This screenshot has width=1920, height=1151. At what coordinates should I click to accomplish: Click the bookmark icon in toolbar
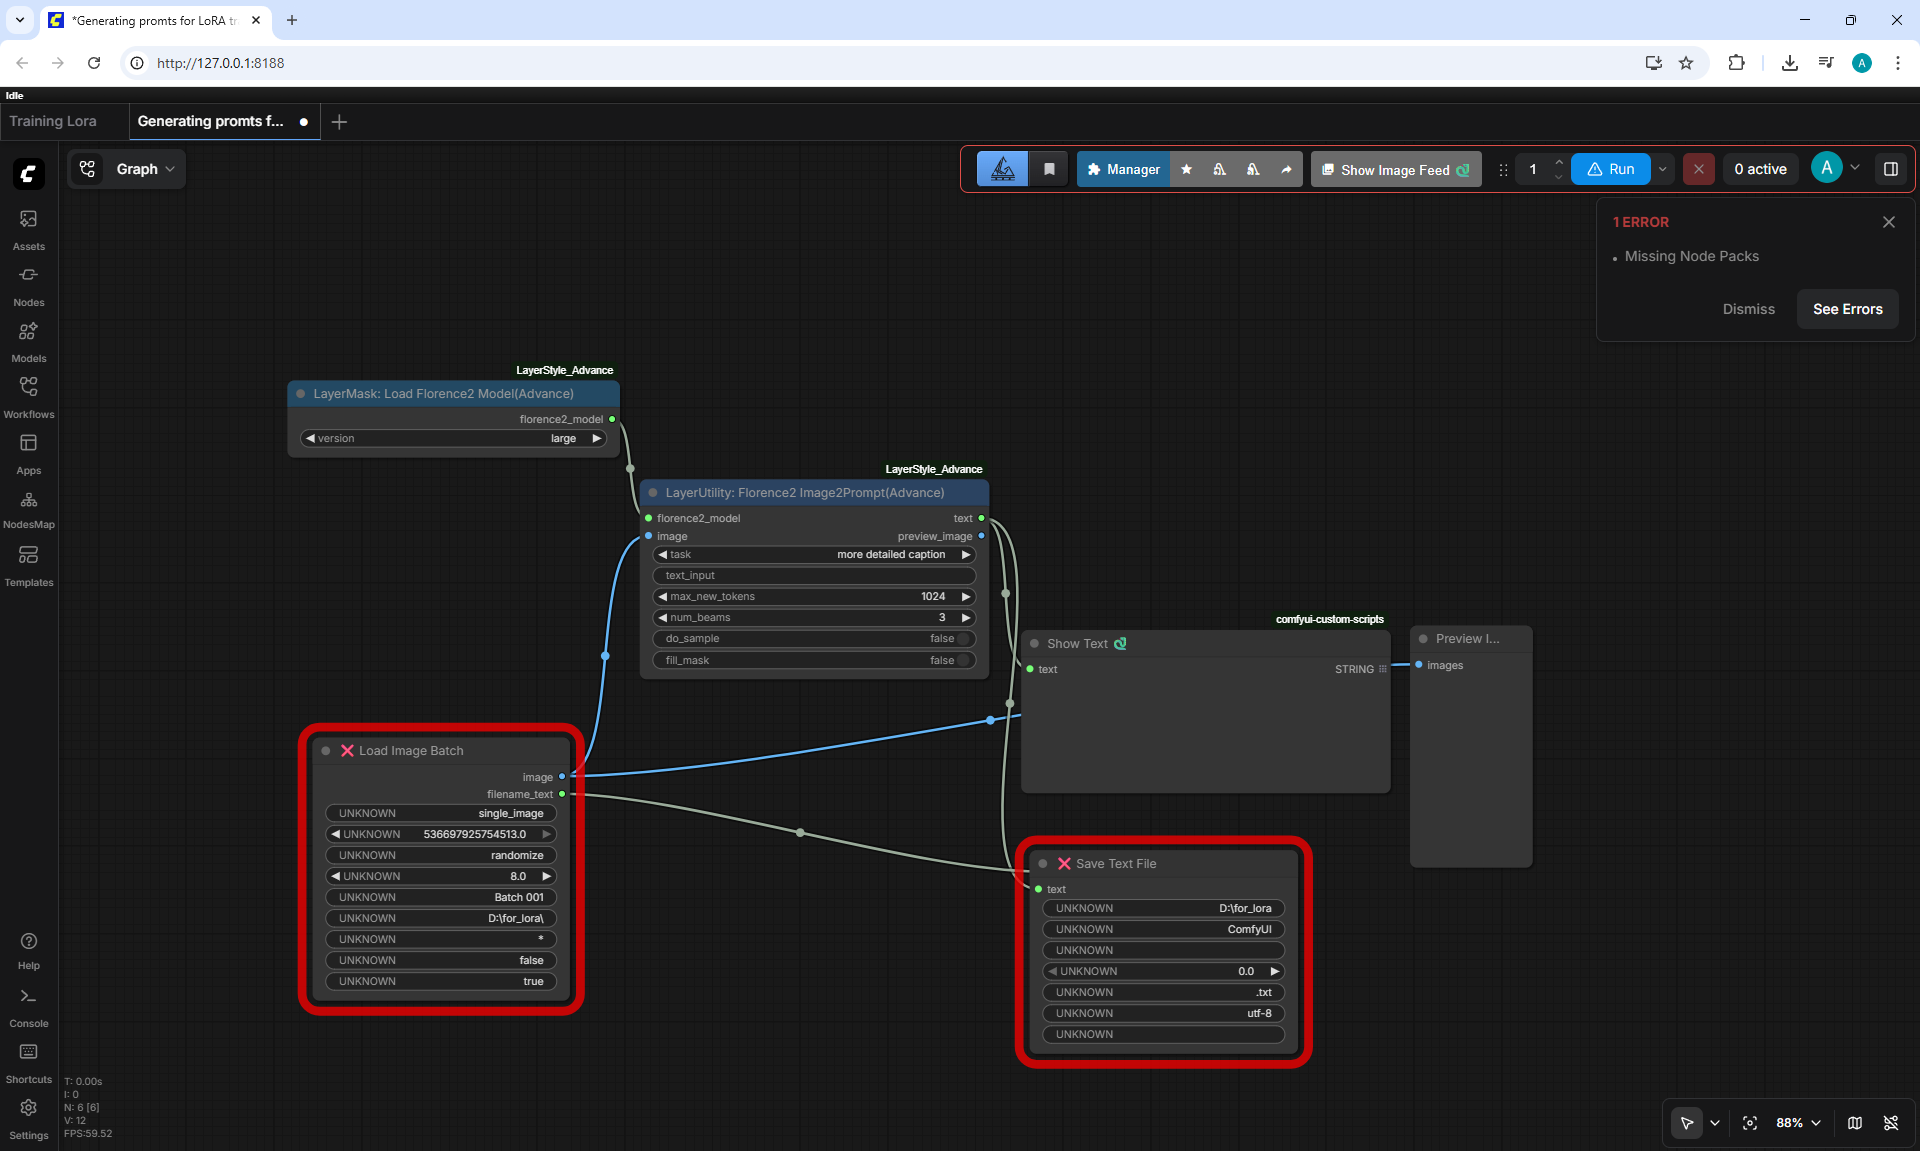[x=1049, y=169]
